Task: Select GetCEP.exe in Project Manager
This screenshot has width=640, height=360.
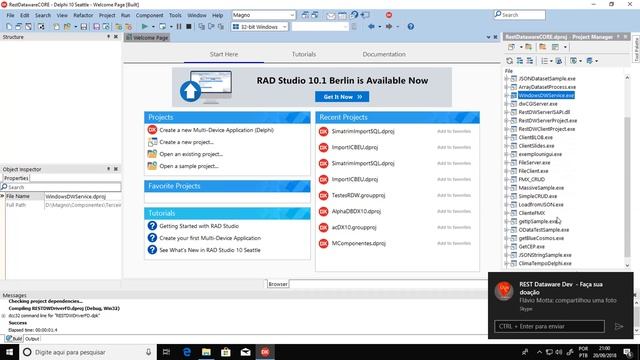Action: [x=531, y=247]
